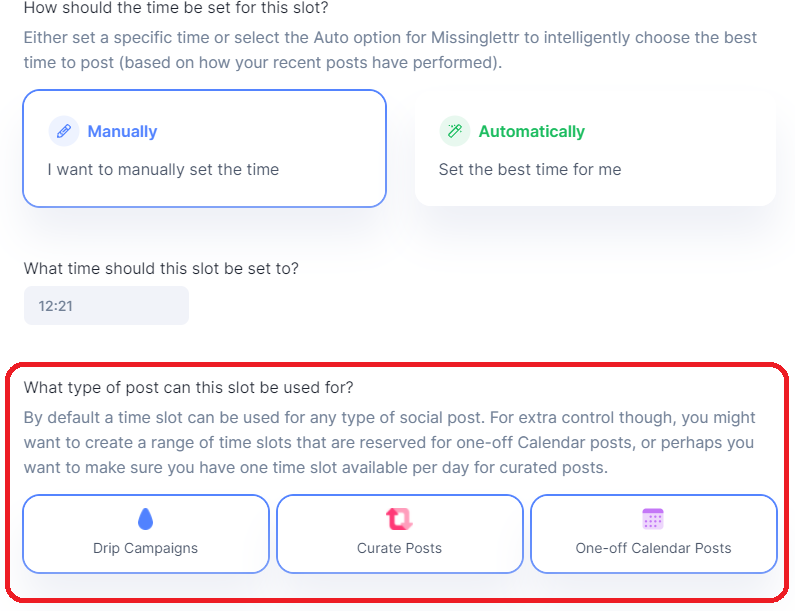
Task: Click 'What time should this slot be set to?'
Action: [x=161, y=268]
